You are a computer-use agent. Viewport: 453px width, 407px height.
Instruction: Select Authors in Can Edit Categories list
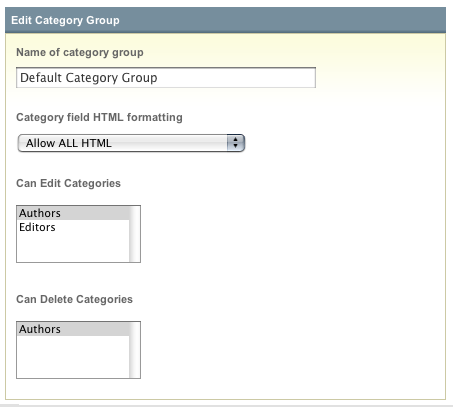[x=73, y=213]
